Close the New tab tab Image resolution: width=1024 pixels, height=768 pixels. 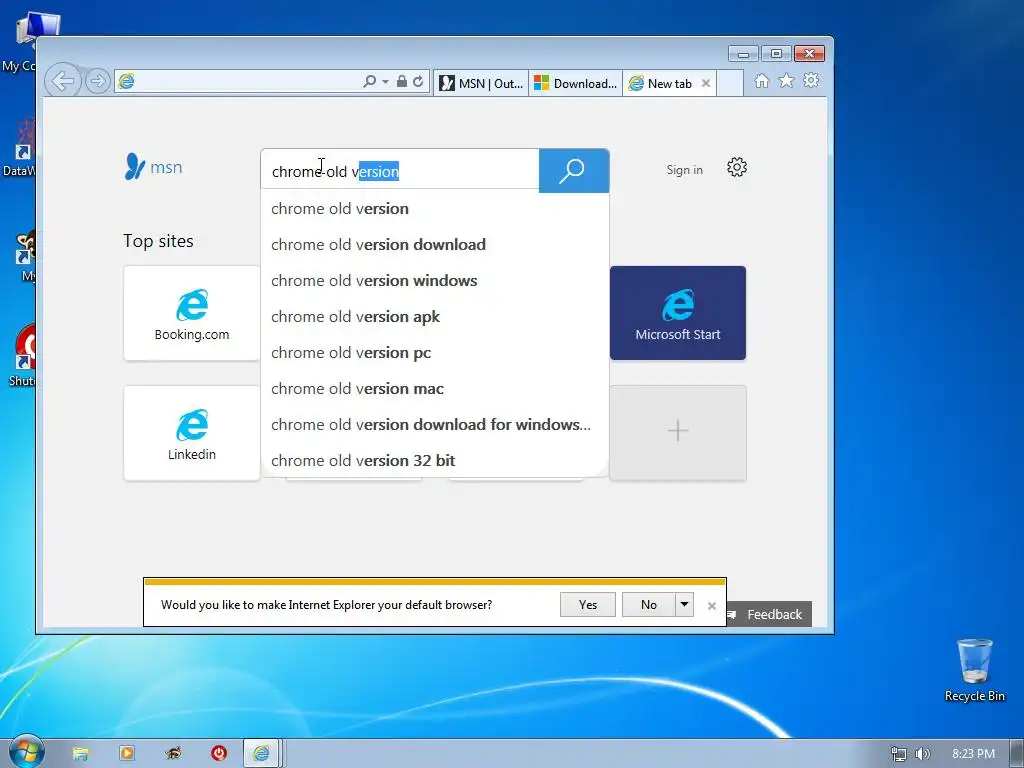(706, 84)
